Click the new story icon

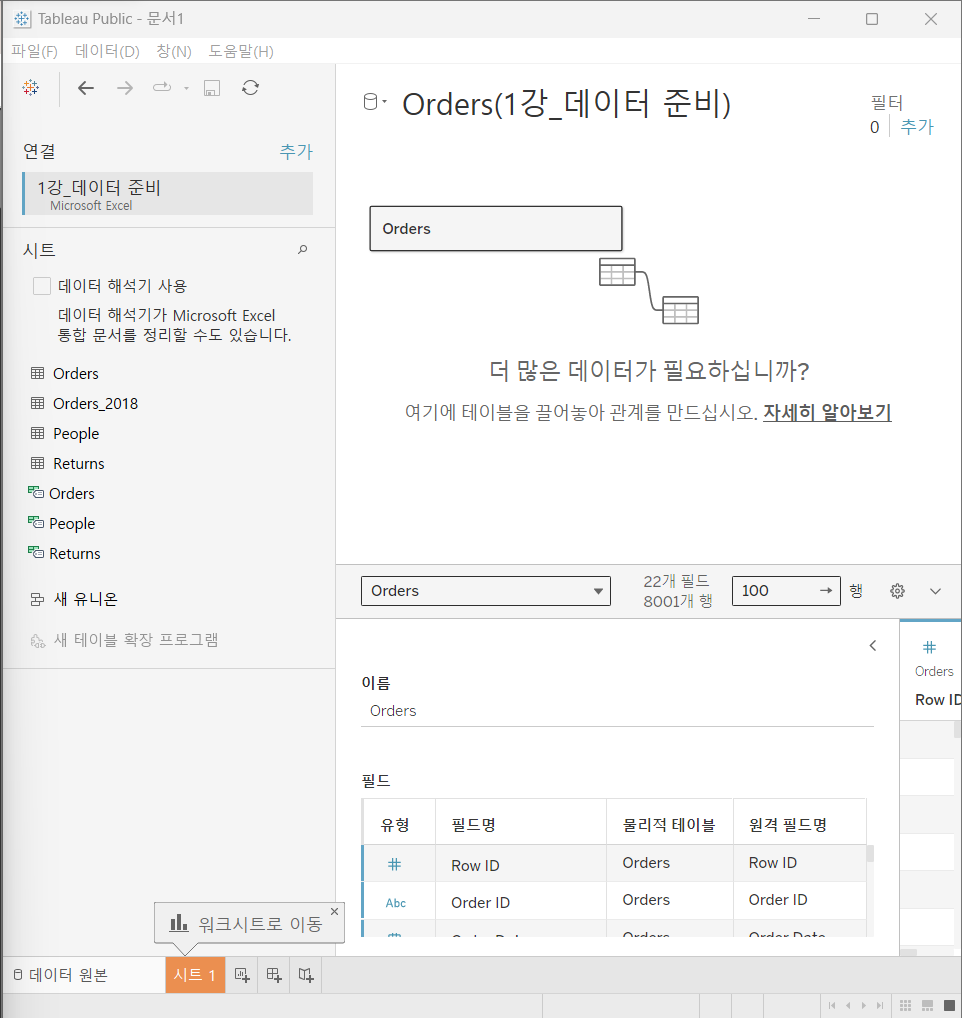306,975
